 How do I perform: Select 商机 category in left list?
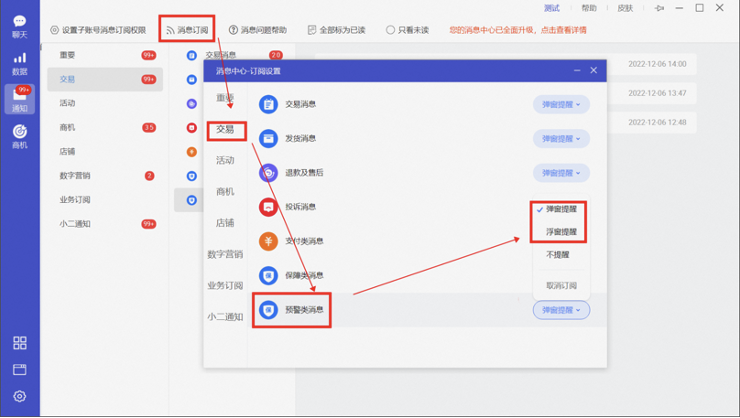(x=105, y=127)
